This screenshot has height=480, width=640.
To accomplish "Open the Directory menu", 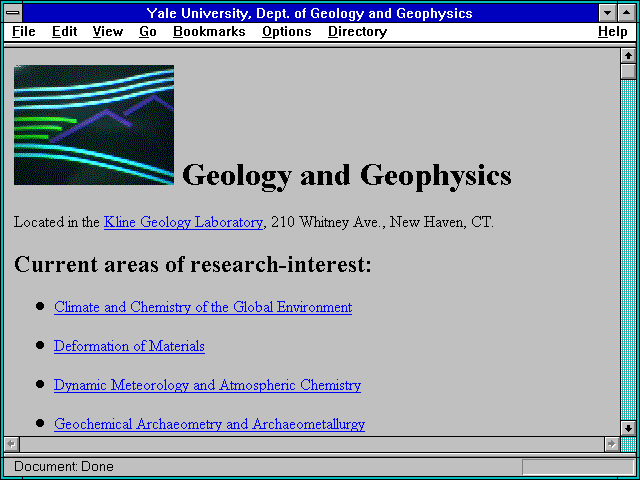I will pos(358,31).
